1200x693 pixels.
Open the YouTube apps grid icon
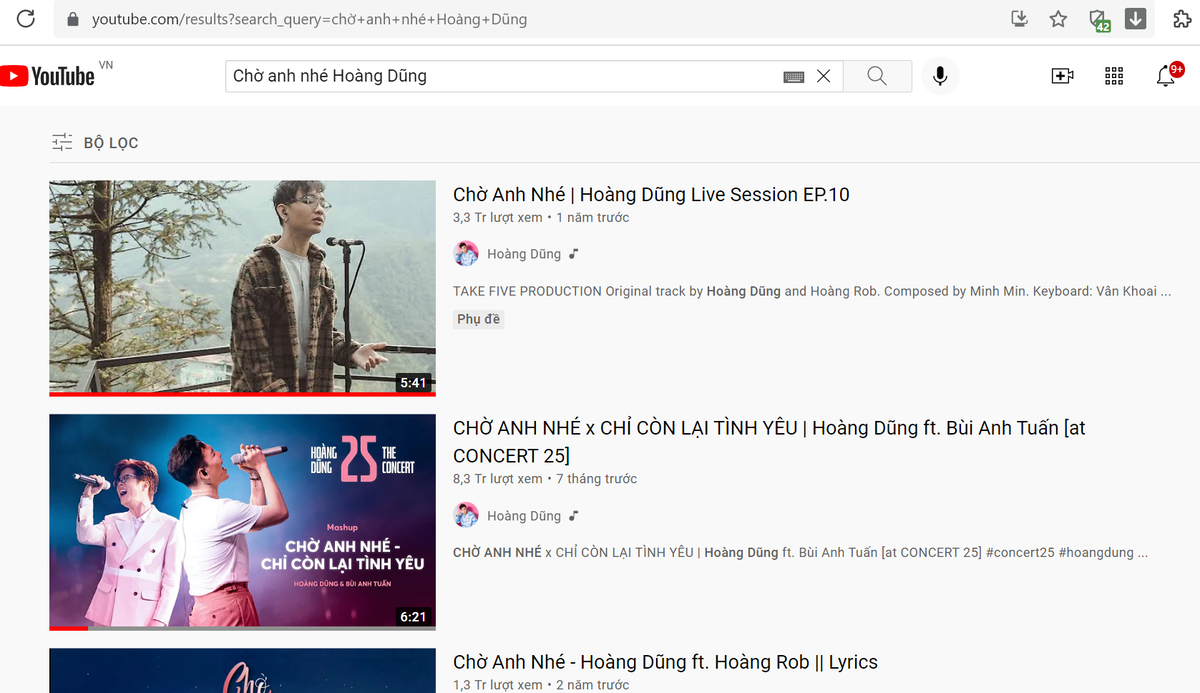[1114, 76]
